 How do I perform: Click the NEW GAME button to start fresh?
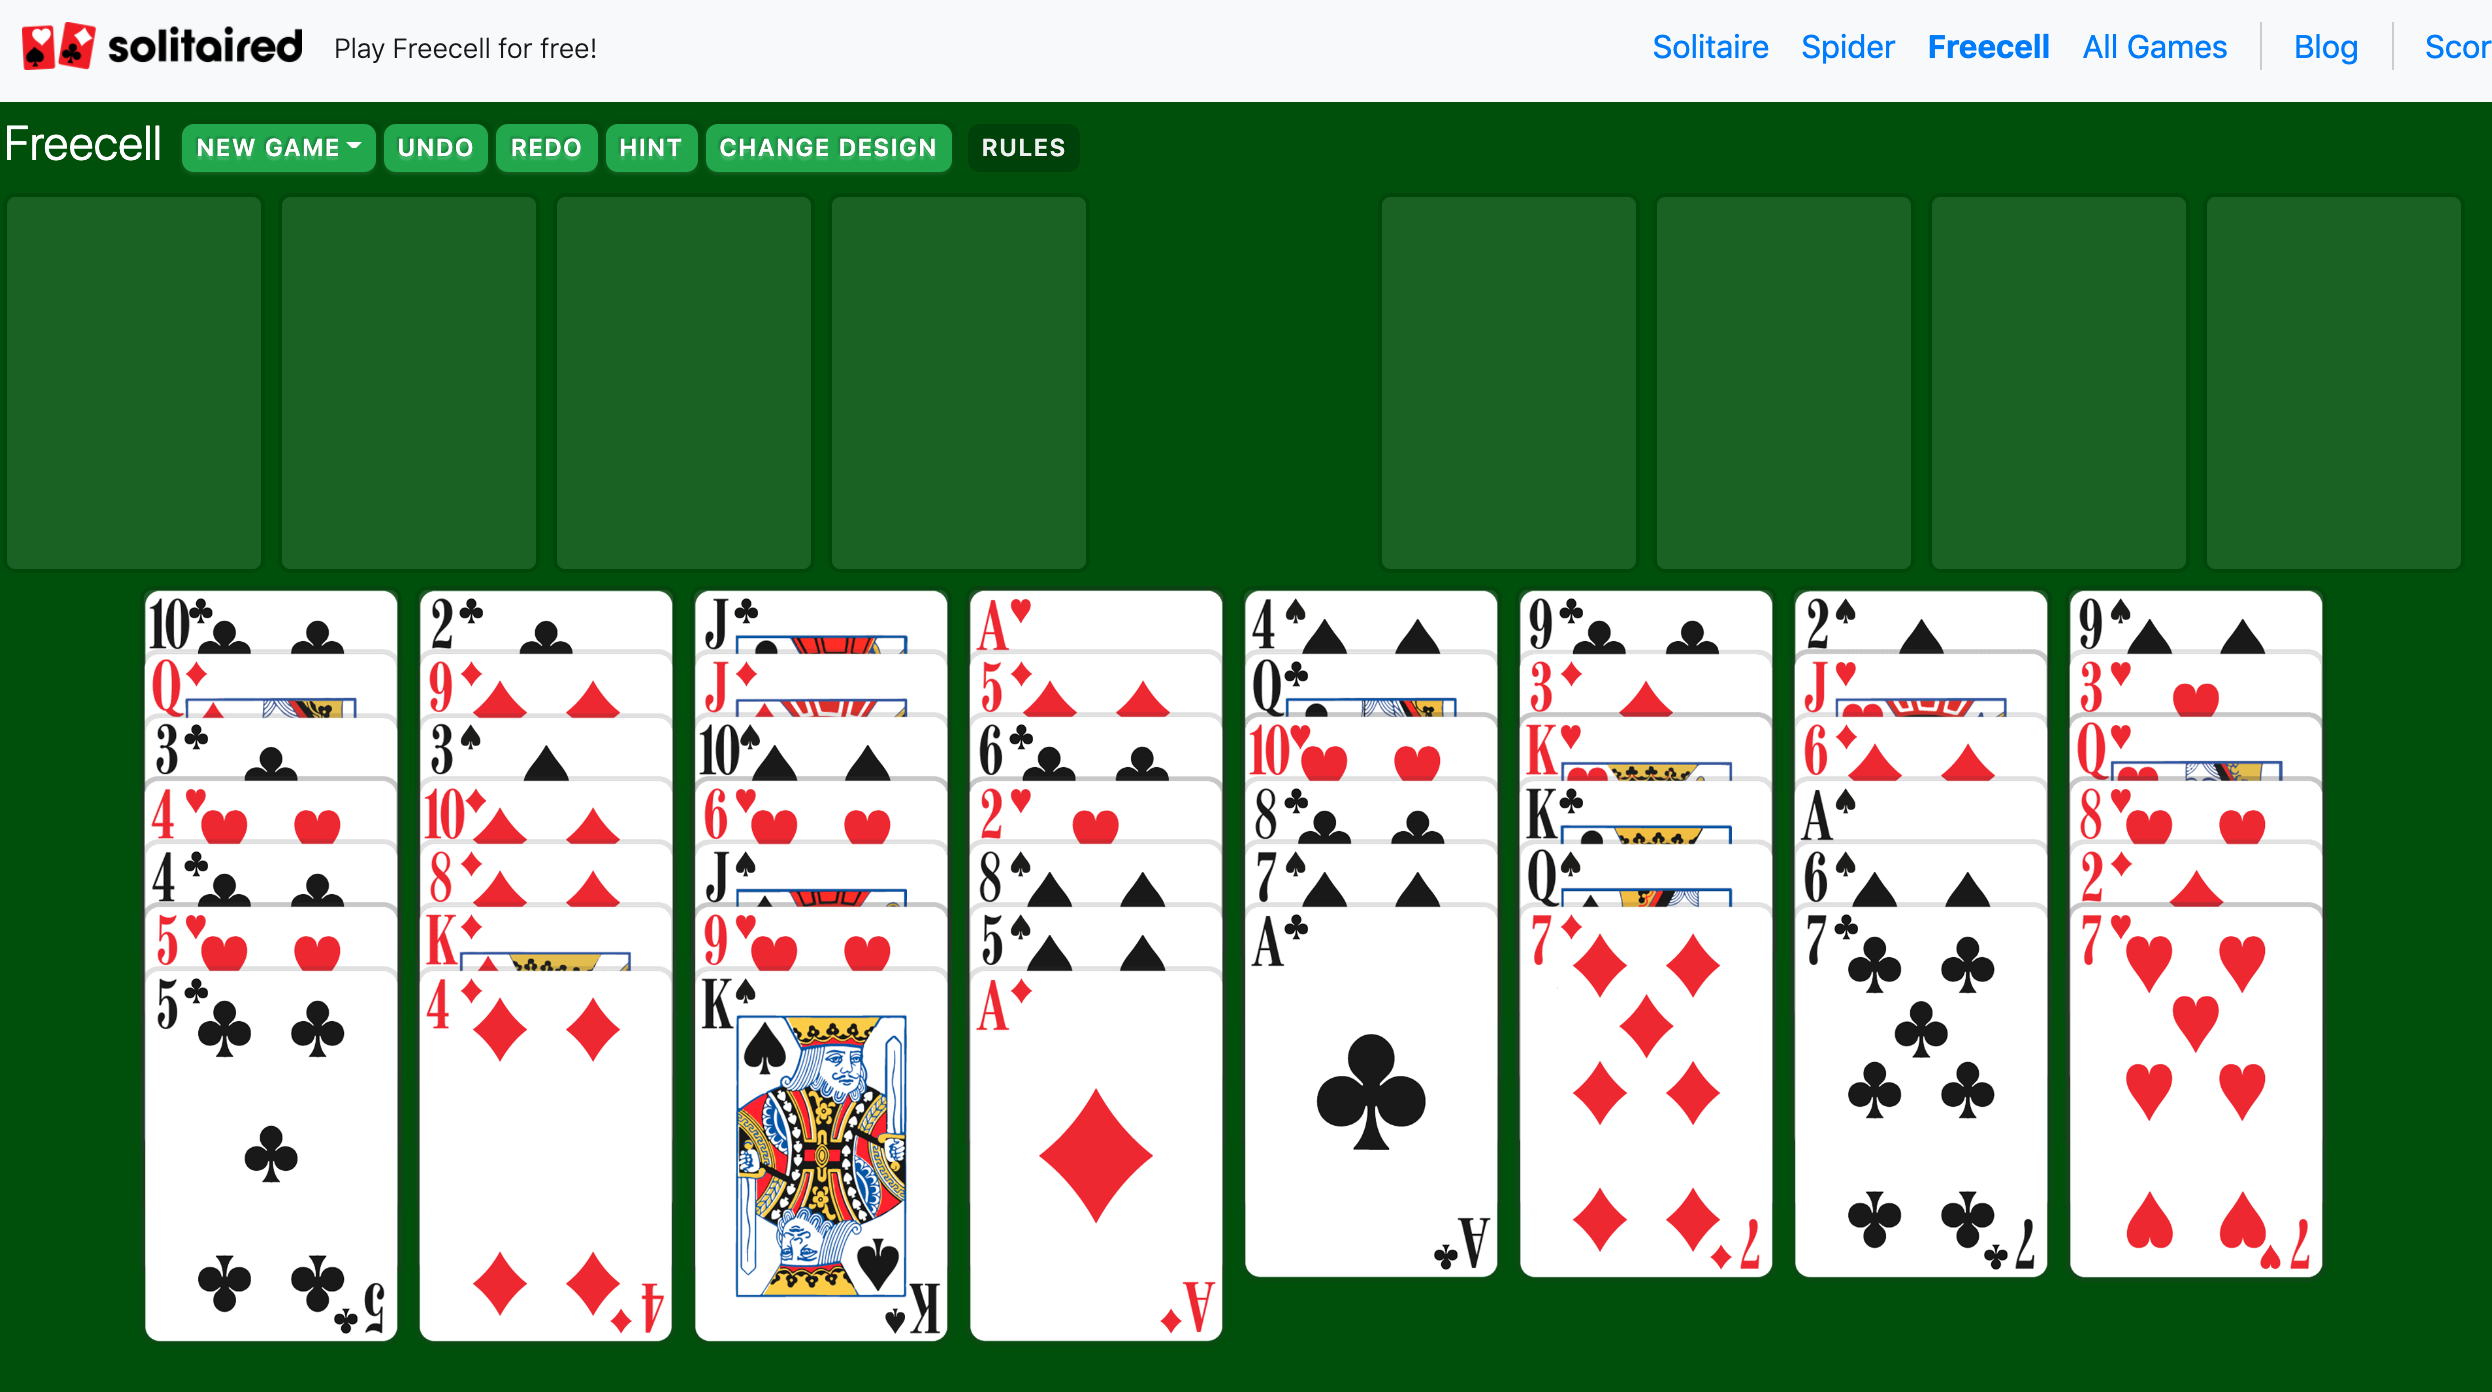(x=276, y=147)
